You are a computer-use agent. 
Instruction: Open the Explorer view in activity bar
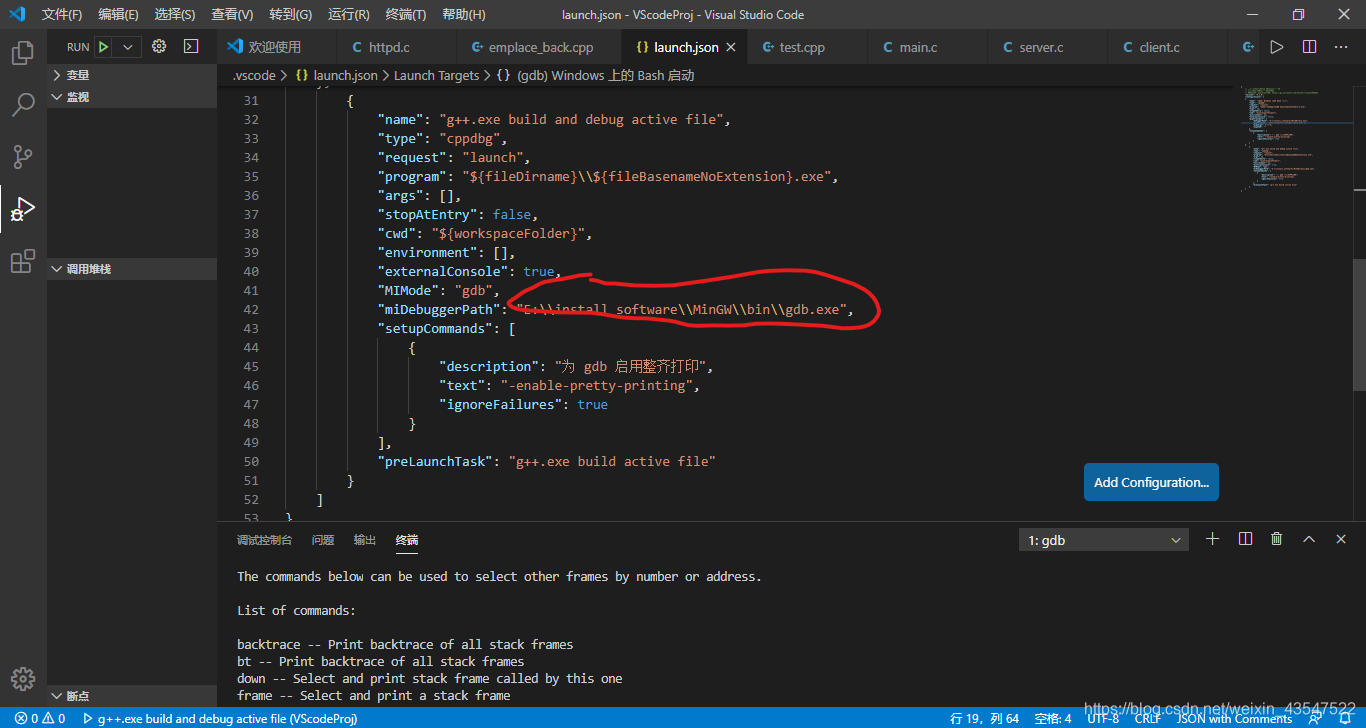point(22,53)
